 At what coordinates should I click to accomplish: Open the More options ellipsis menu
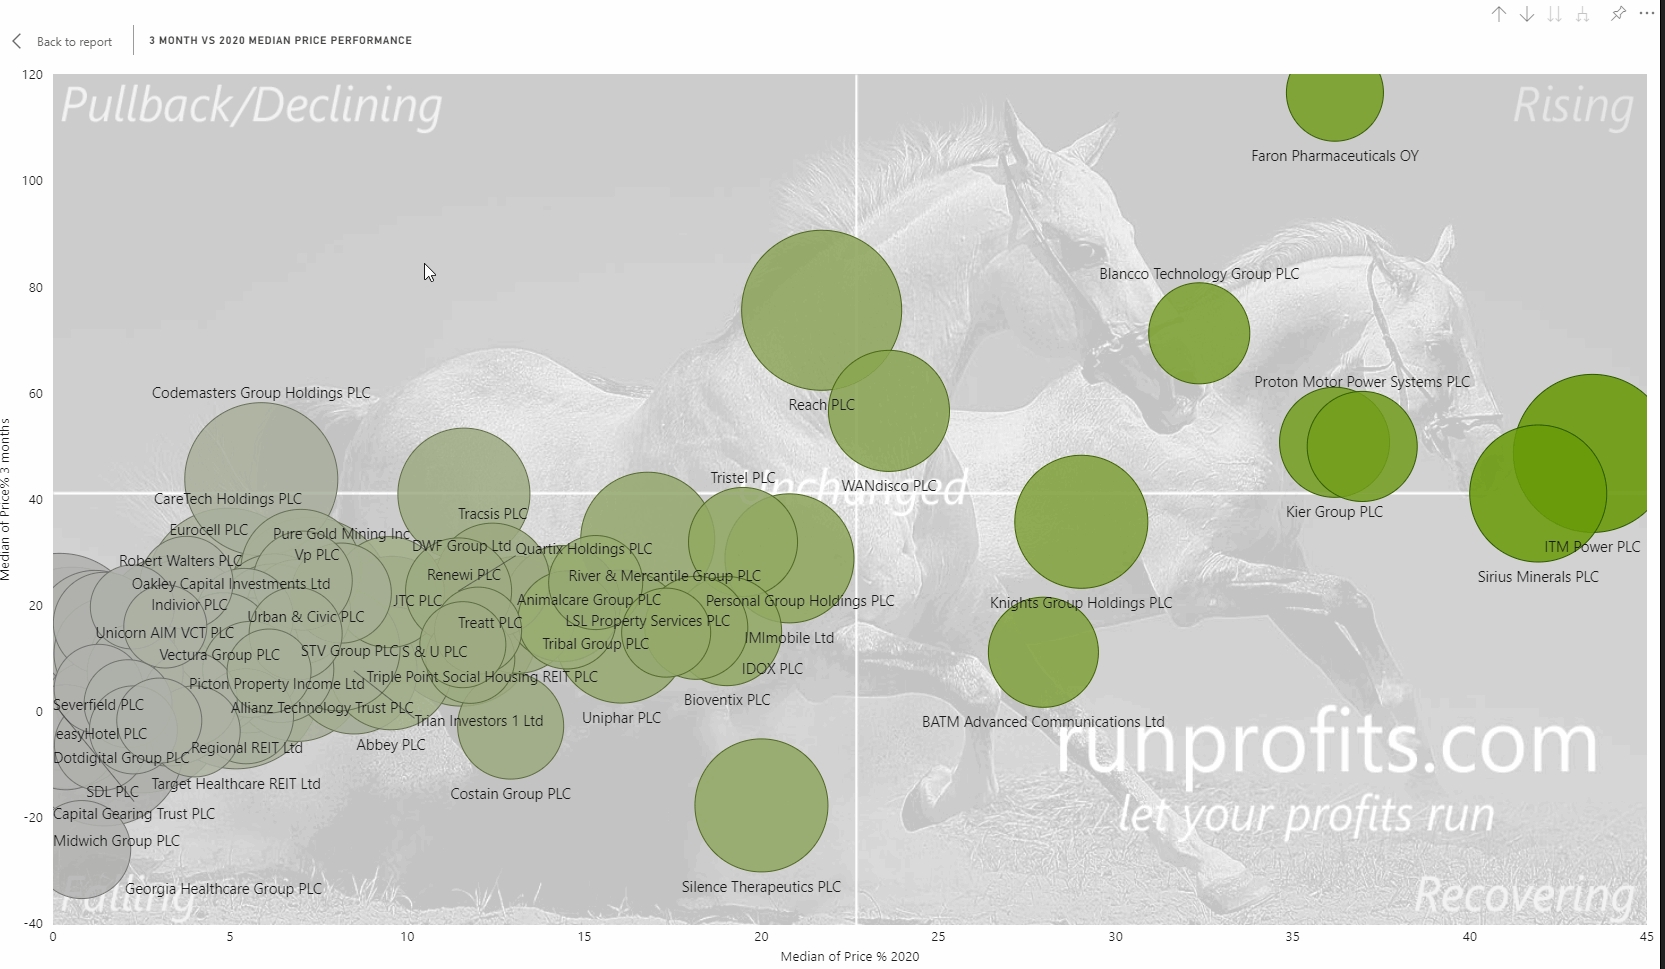tap(1647, 13)
